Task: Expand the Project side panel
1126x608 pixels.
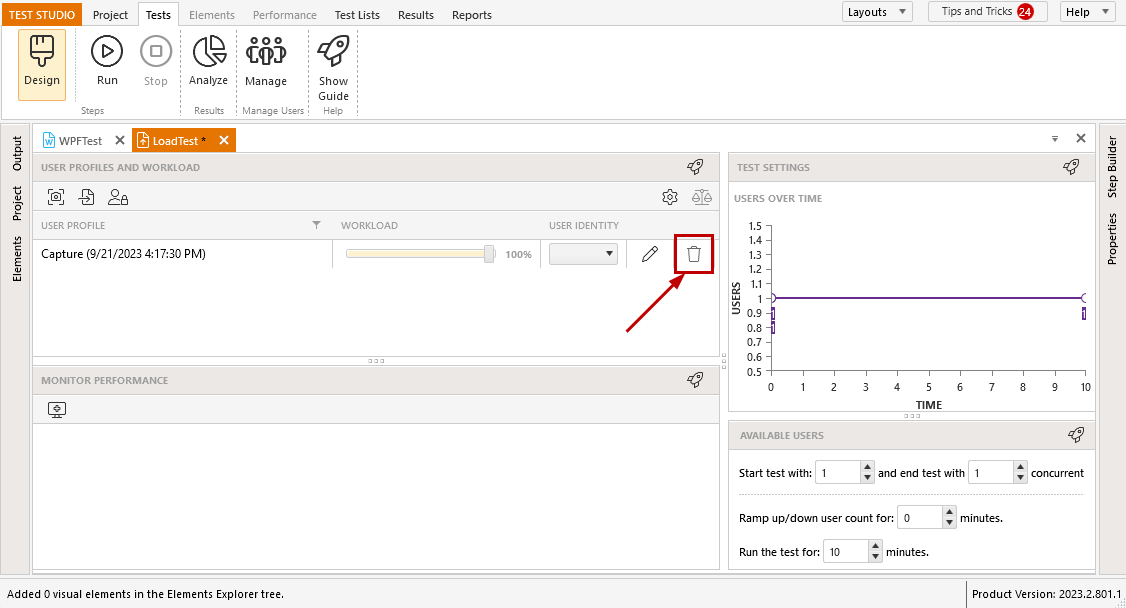Action: [x=17, y=203]
